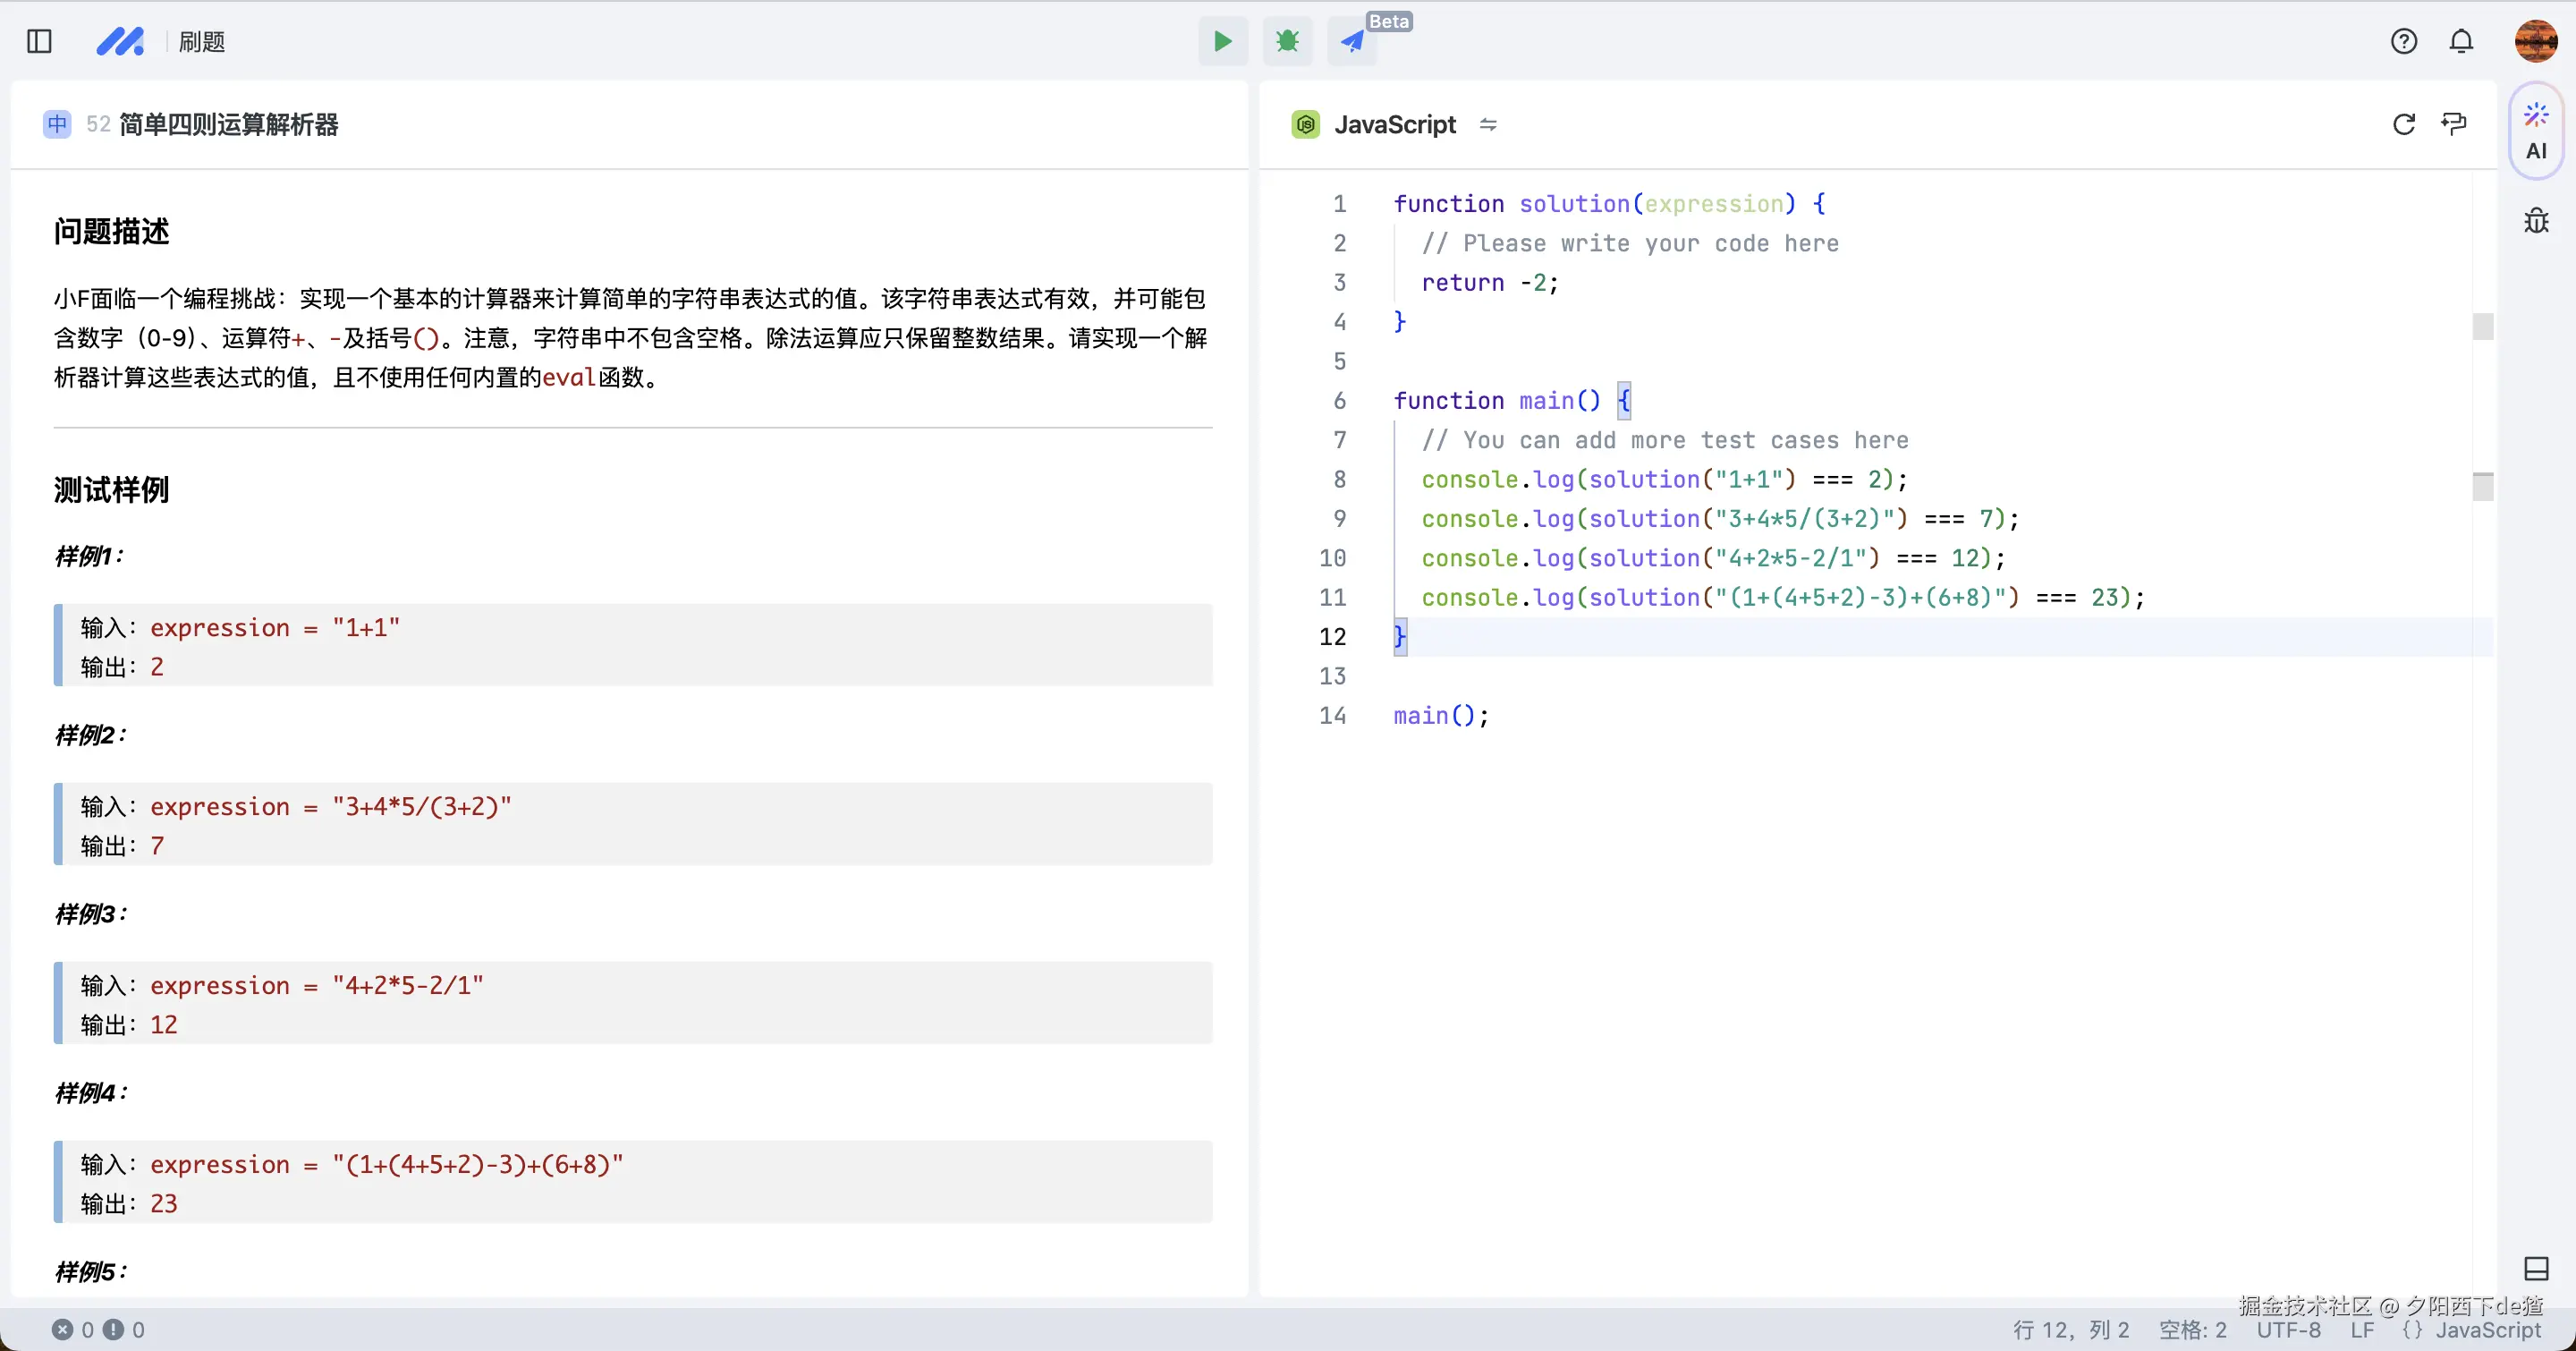Click the bug icon in right sidebar
This screenshot has width=2576, height=1351.
coord(2535,221)
